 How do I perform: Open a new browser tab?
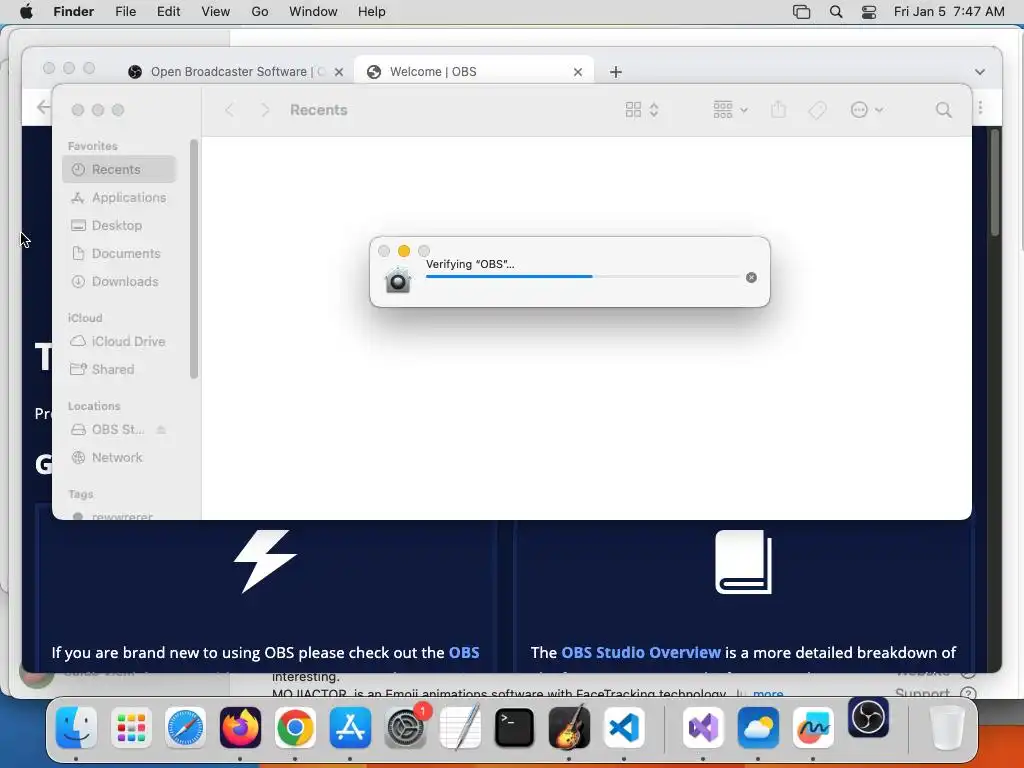click(x=615, y=72)
